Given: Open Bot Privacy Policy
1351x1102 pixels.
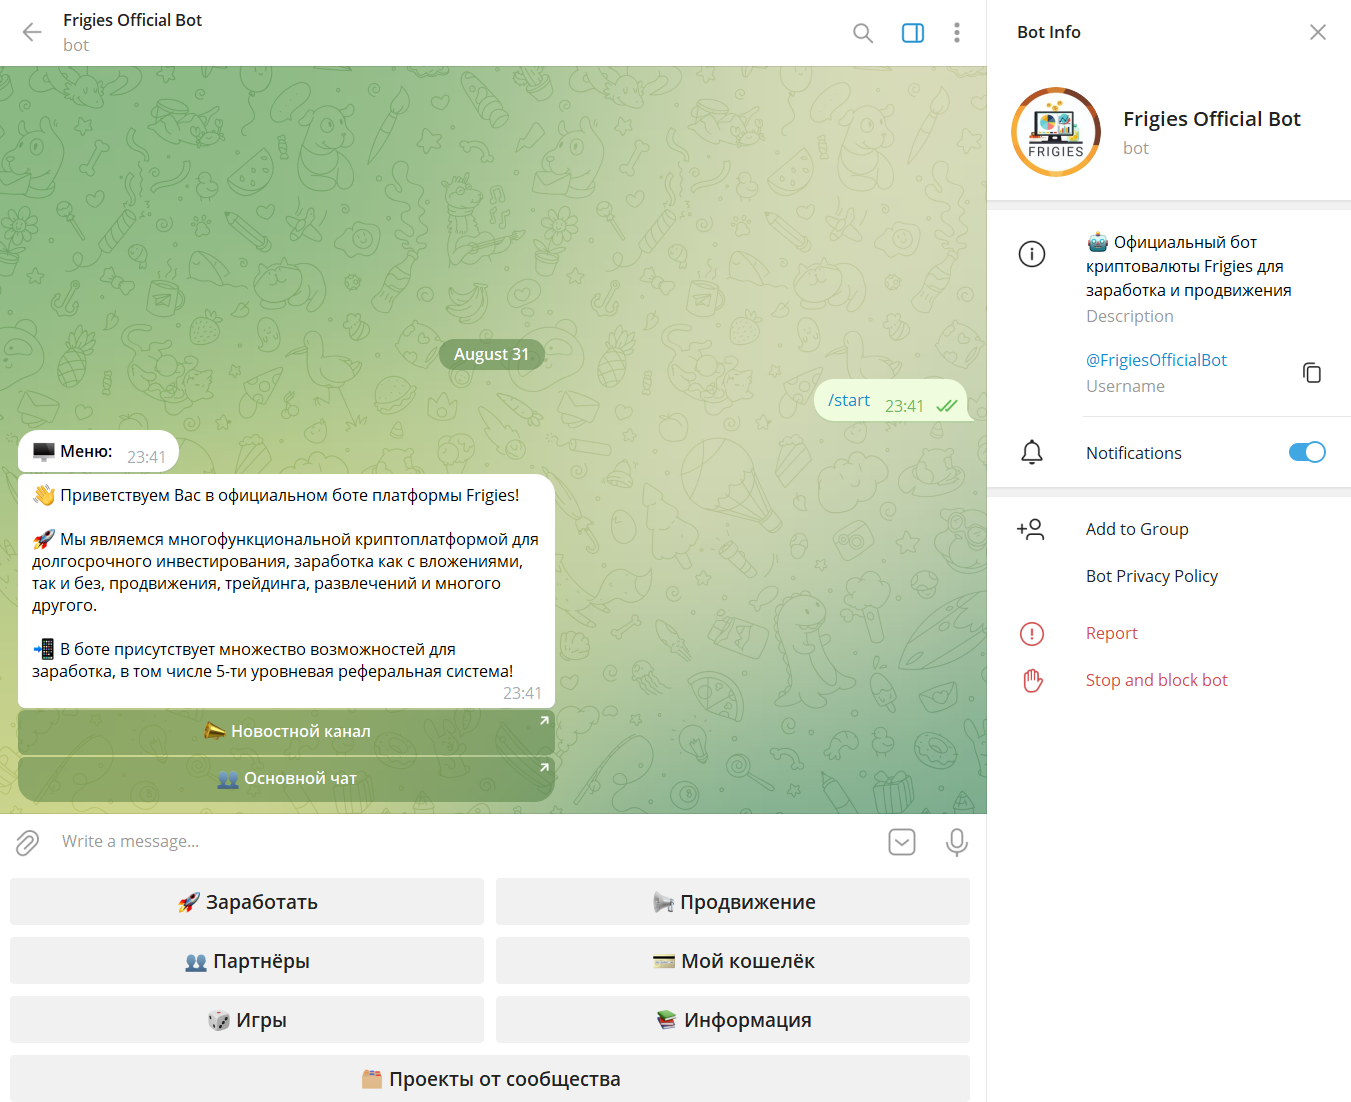Looking at the screenshot, I should pos(1152,576).
